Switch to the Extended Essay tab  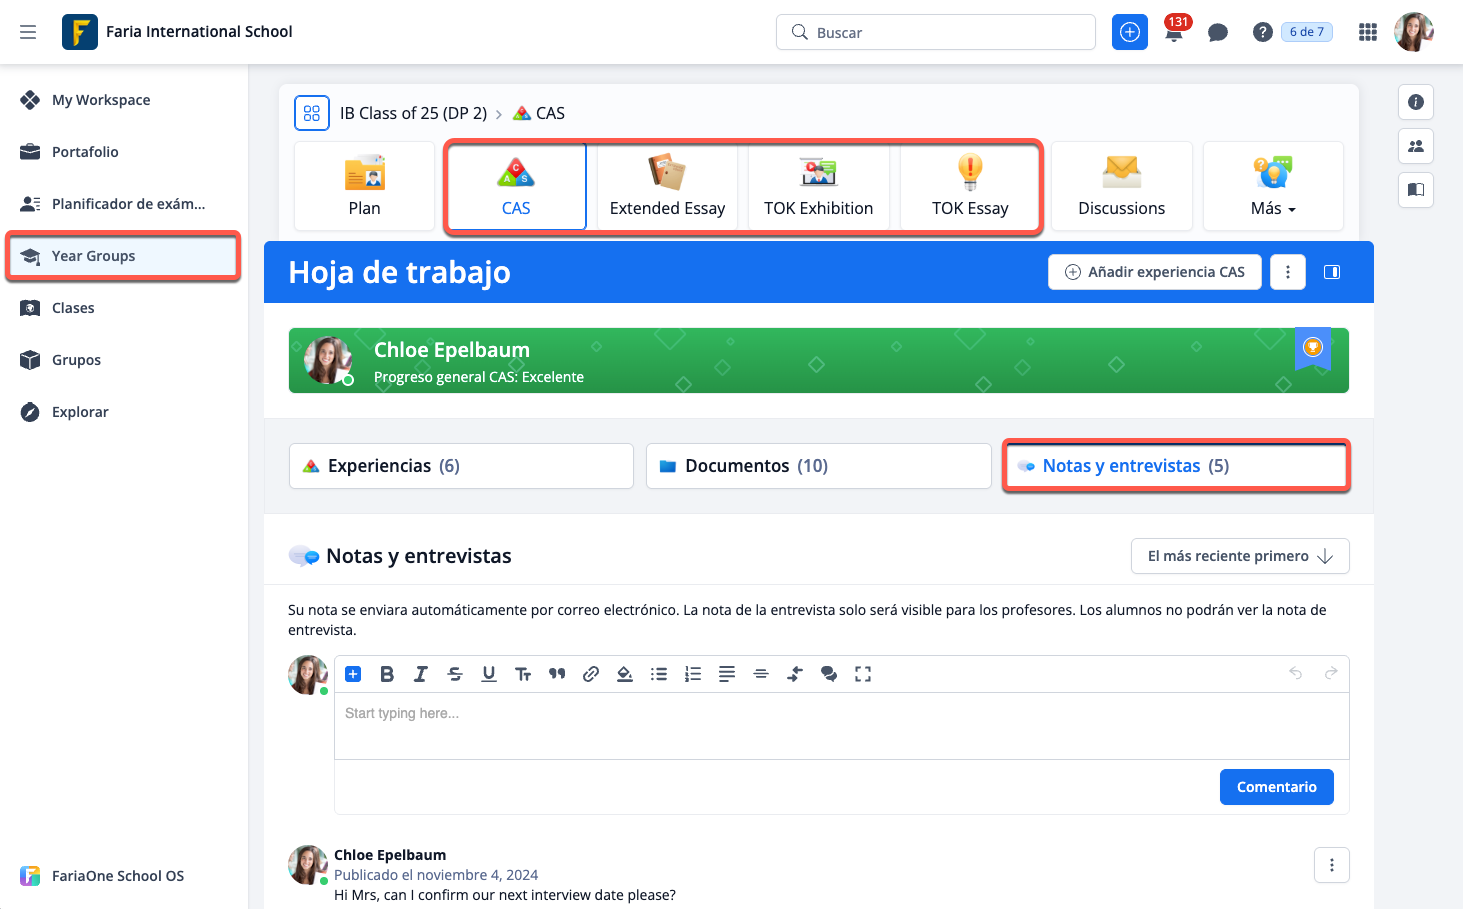pyautogui.click(x=667, y=187)
